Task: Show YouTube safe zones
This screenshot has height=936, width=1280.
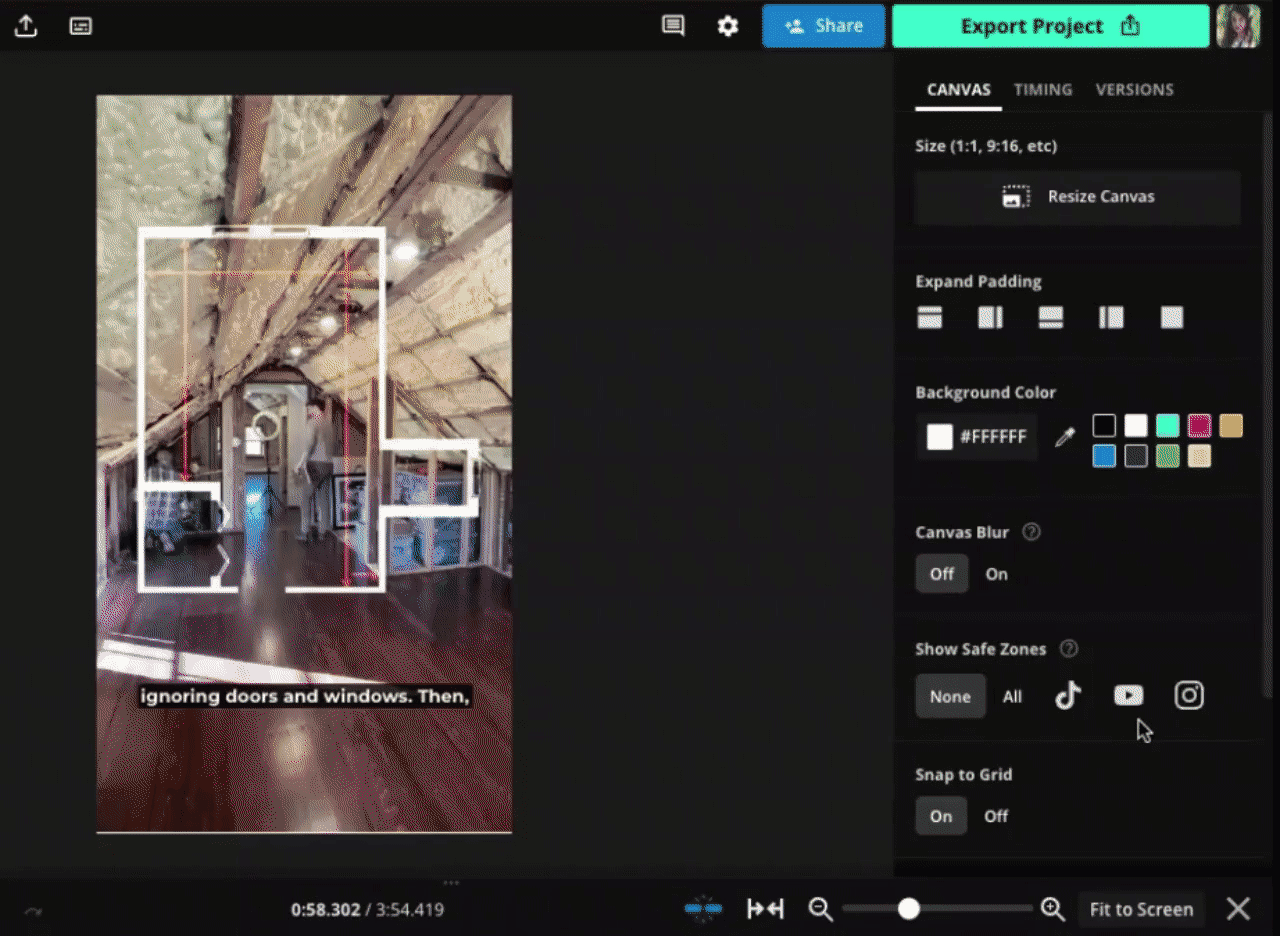Action: (x=1128, y=696)
